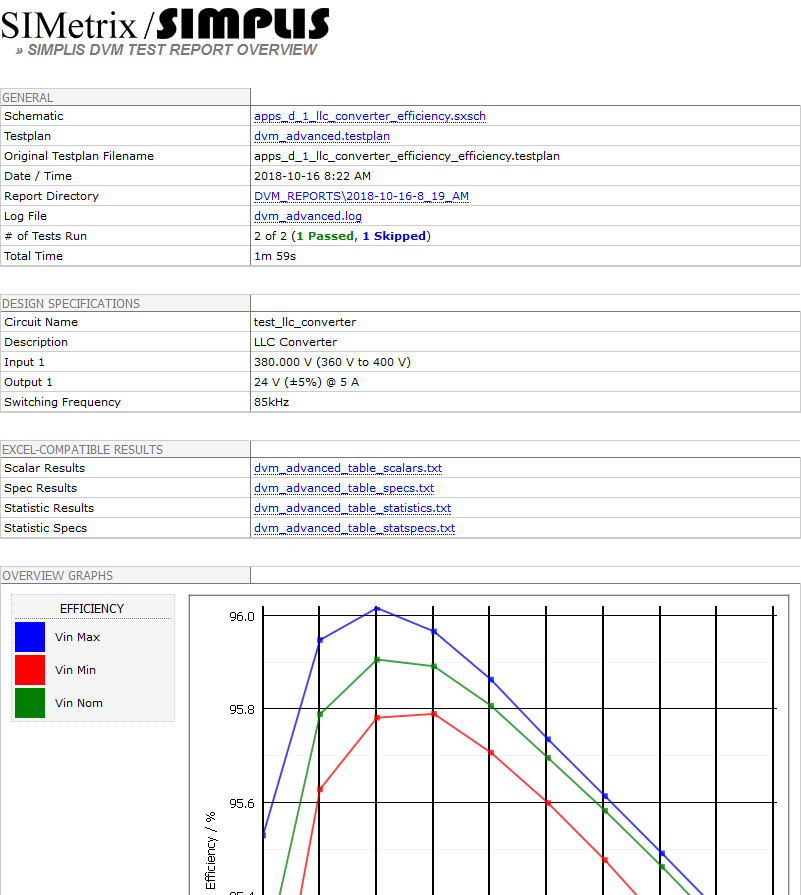The width and height of the screenshot is (801, 895).
Task: Click the '1 Skipped' test result text
Action: pos(394,236)
